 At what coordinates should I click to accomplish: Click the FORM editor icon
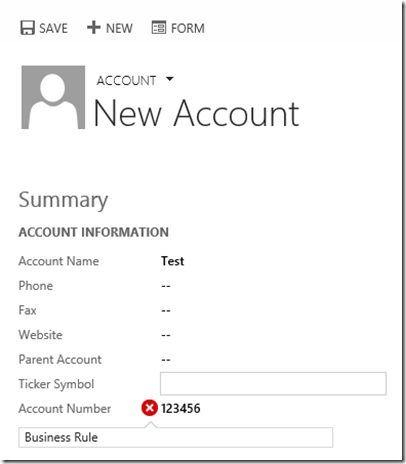(x=159, y=27)
